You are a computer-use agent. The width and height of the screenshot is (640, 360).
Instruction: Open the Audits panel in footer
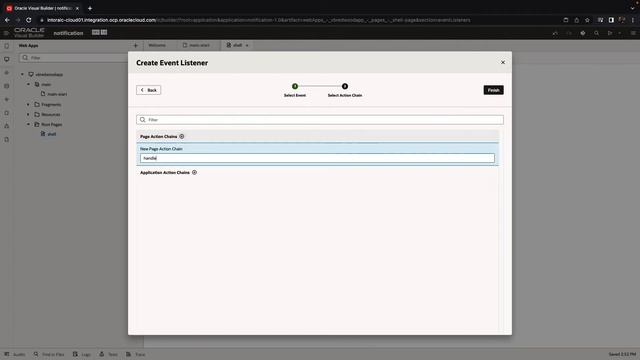coord(15,354)
